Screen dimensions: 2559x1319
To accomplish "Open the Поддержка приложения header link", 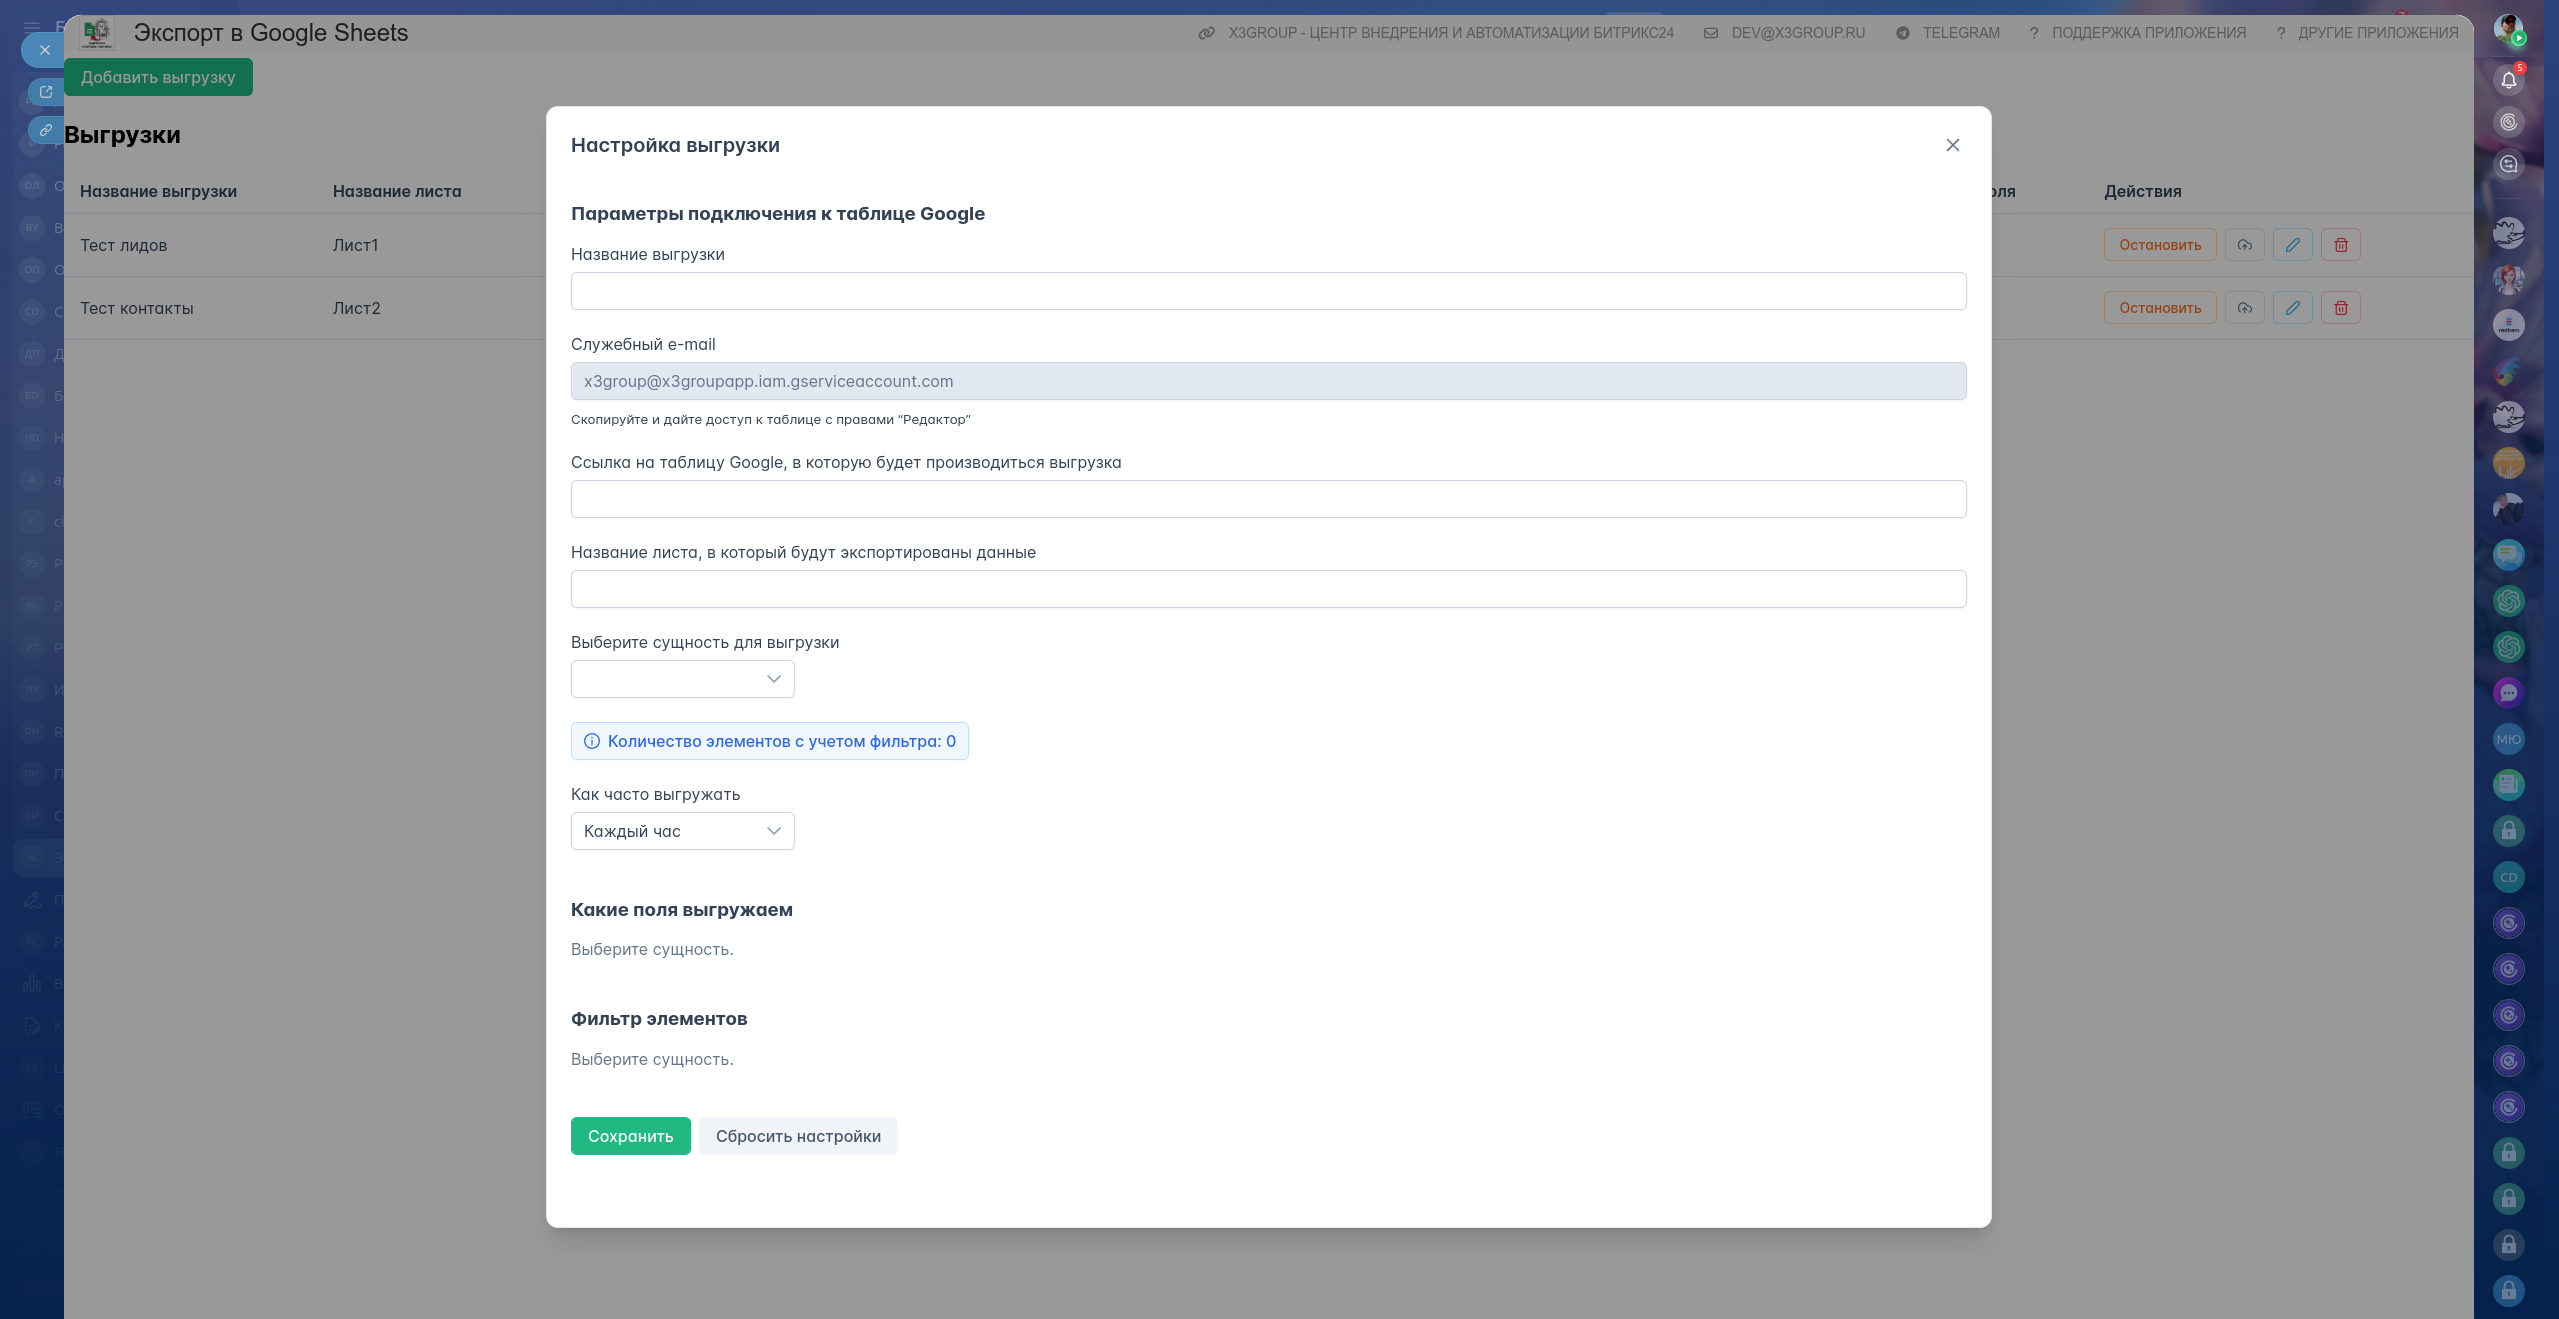I will 2147,33.
